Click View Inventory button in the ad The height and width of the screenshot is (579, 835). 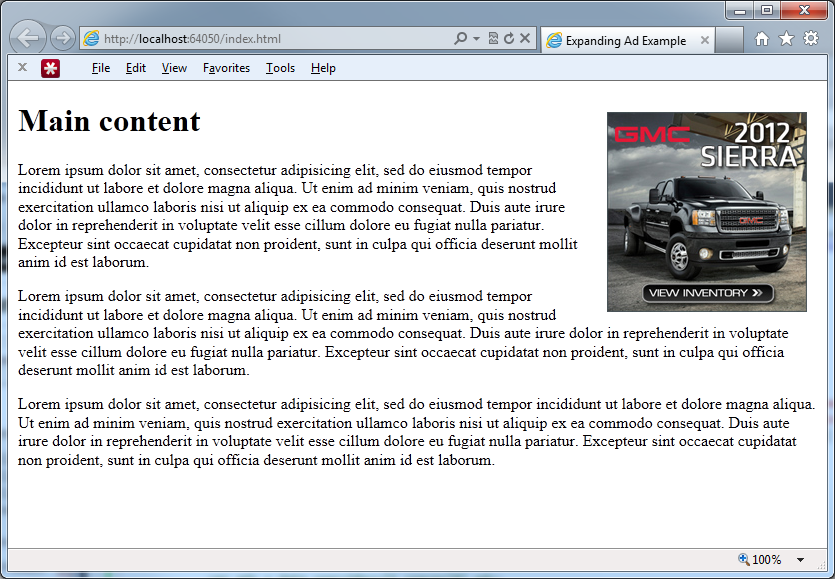[x=708, y=293]
